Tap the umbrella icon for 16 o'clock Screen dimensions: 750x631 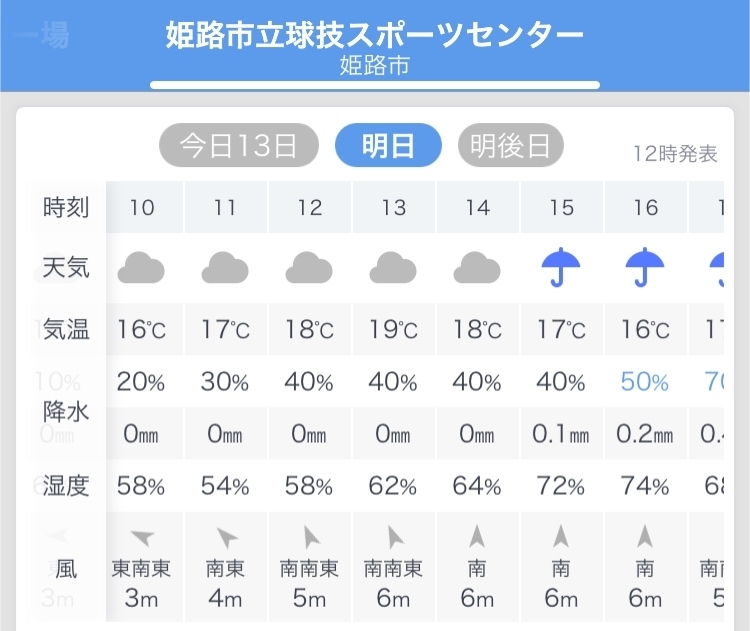[x=645, y=267]
